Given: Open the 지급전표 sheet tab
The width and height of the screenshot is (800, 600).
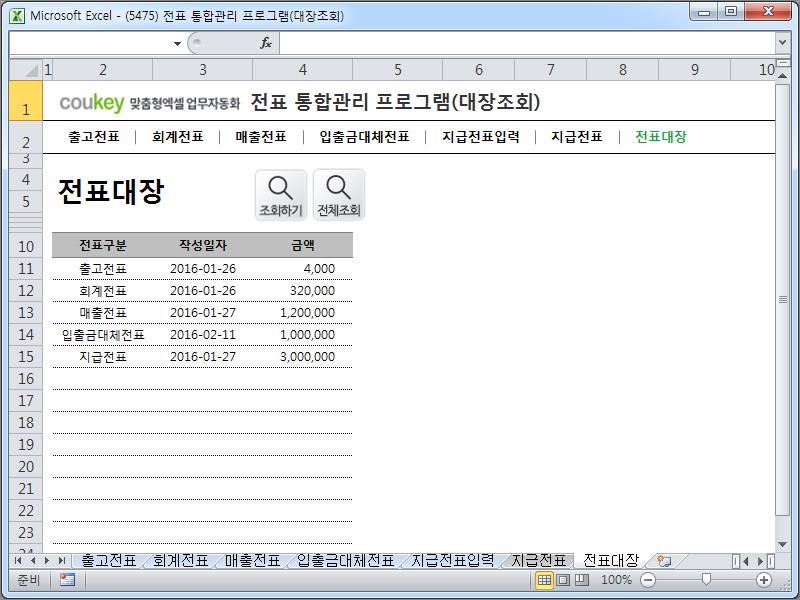Looking at the screenshot, I should point(539,561).
